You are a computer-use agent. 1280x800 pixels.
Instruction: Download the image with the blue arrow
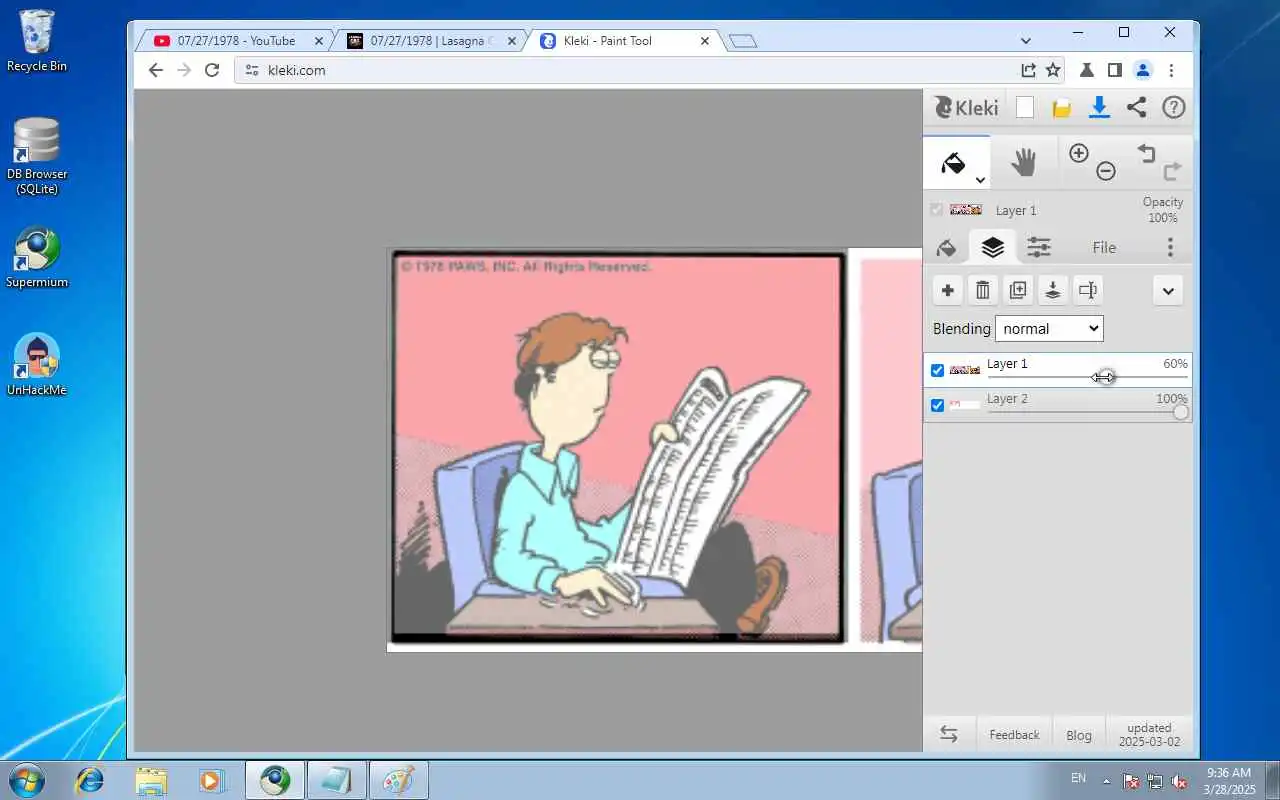(1099, 107)
